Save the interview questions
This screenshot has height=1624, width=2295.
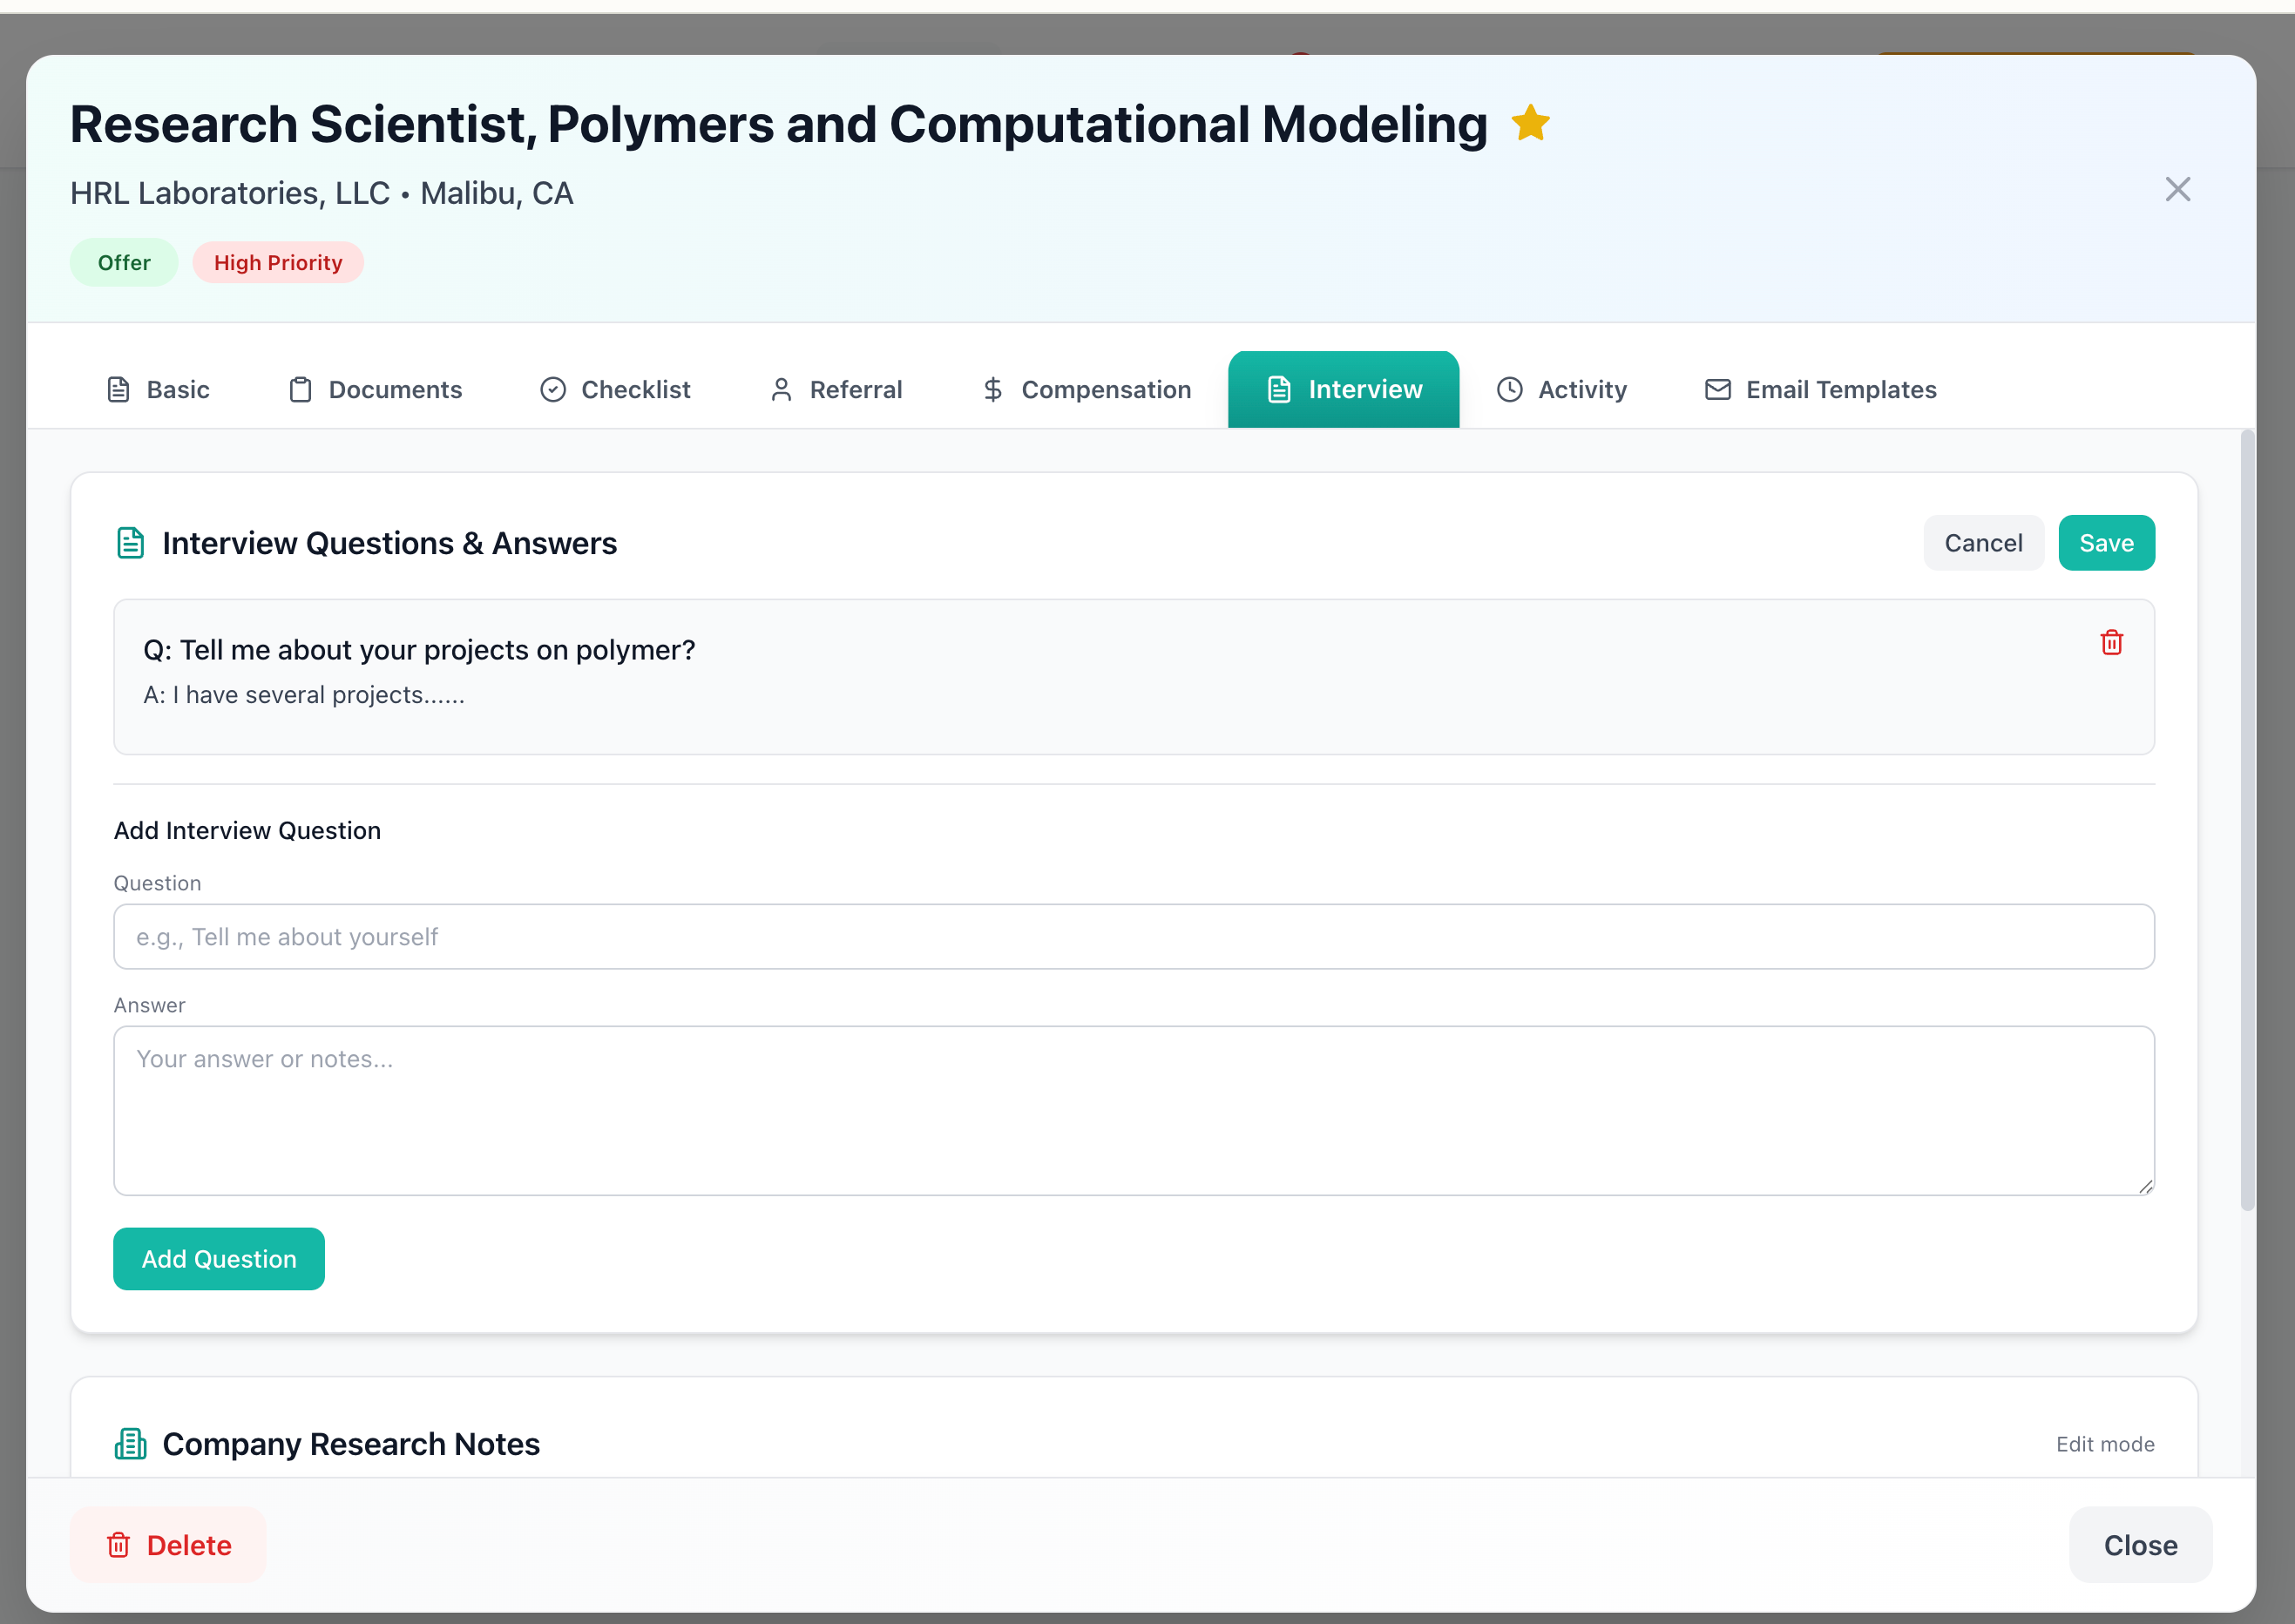click(x=2106, y=543)
